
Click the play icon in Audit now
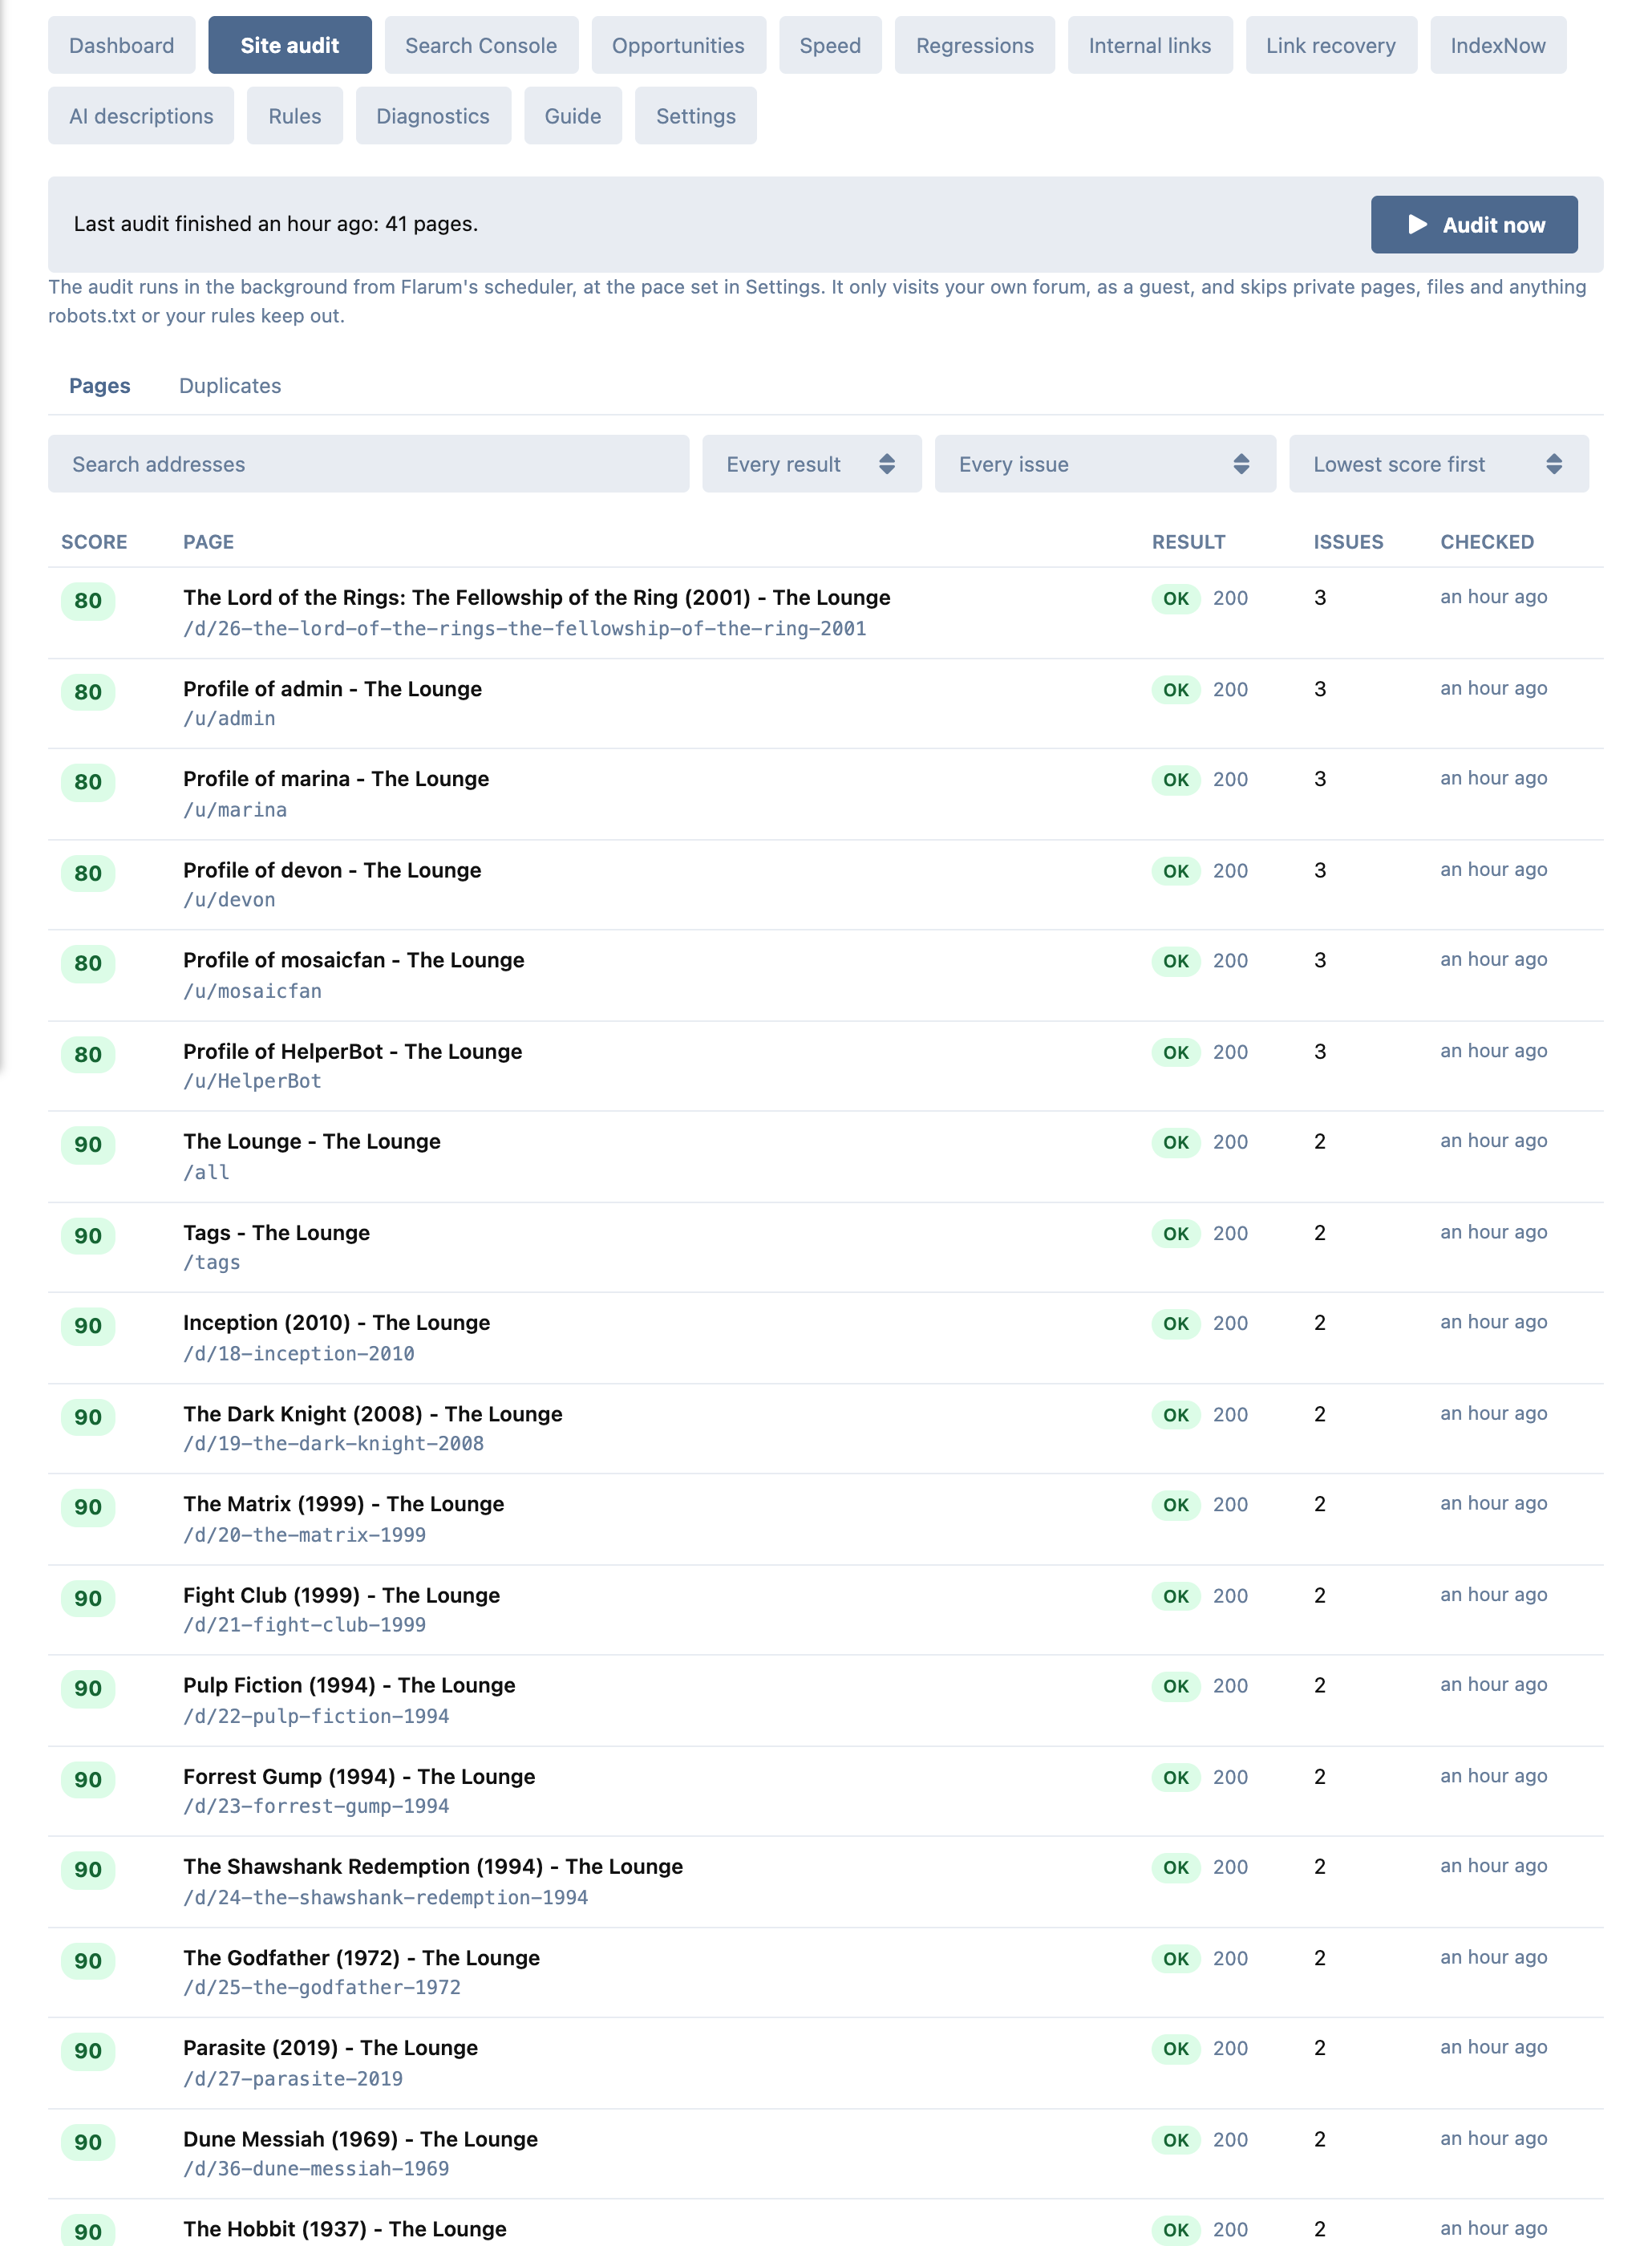coord(1416,225)
